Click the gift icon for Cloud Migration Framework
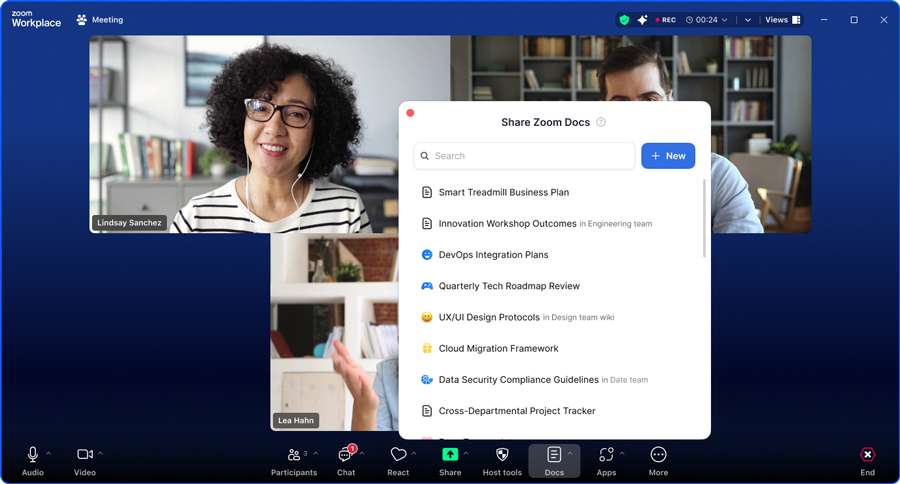900x484 pixels. tap(426, 349)
